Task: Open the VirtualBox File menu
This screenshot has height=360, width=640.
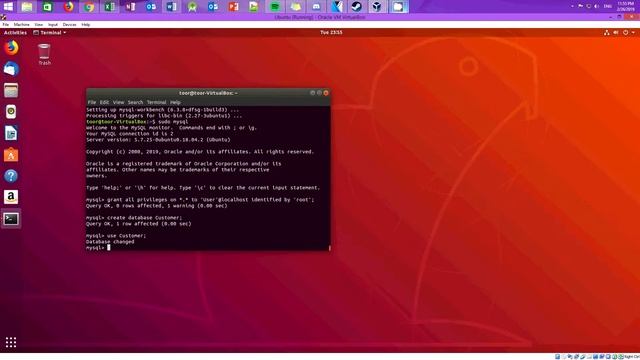Action: (x=6, y=25)
